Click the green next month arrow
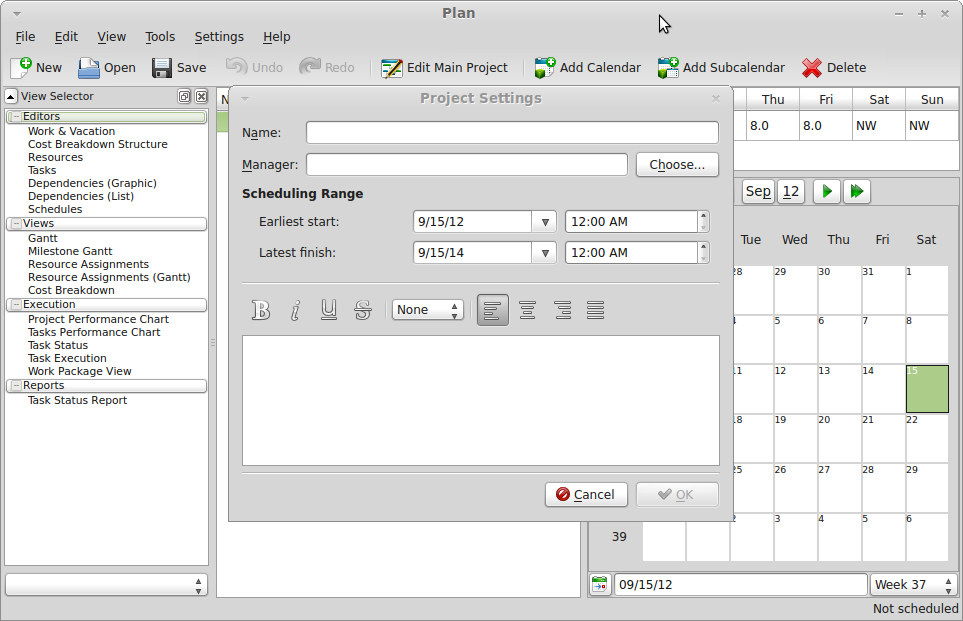963x621 pixels. tap(826, 191)
